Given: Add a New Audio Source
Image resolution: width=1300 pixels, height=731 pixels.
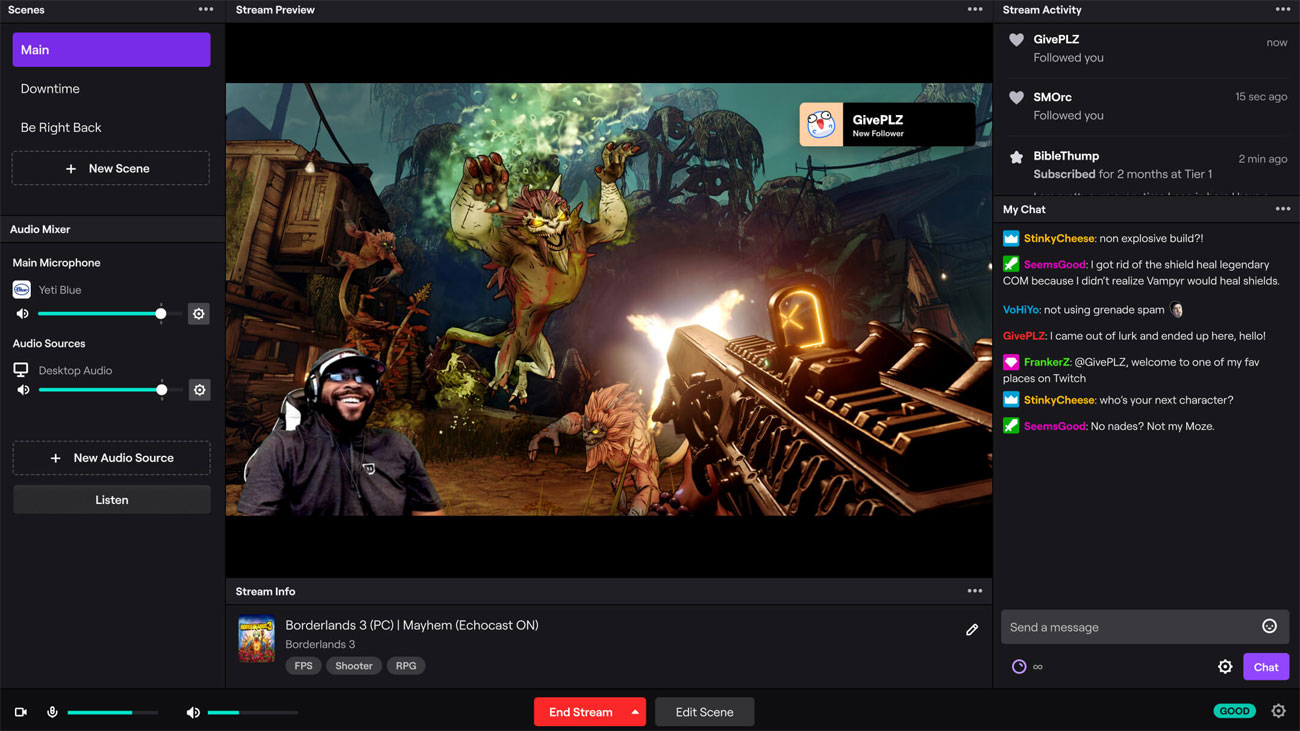Looking at the screenshot, I should coord(111,458).
